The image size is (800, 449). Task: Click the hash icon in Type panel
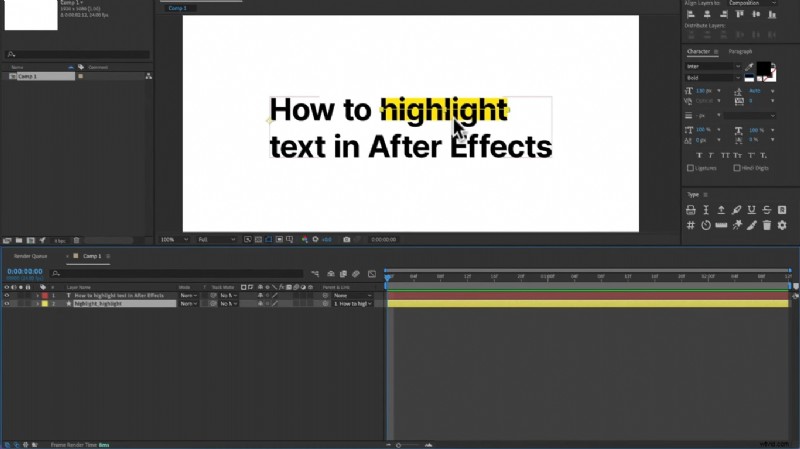[x=690, y=225]
